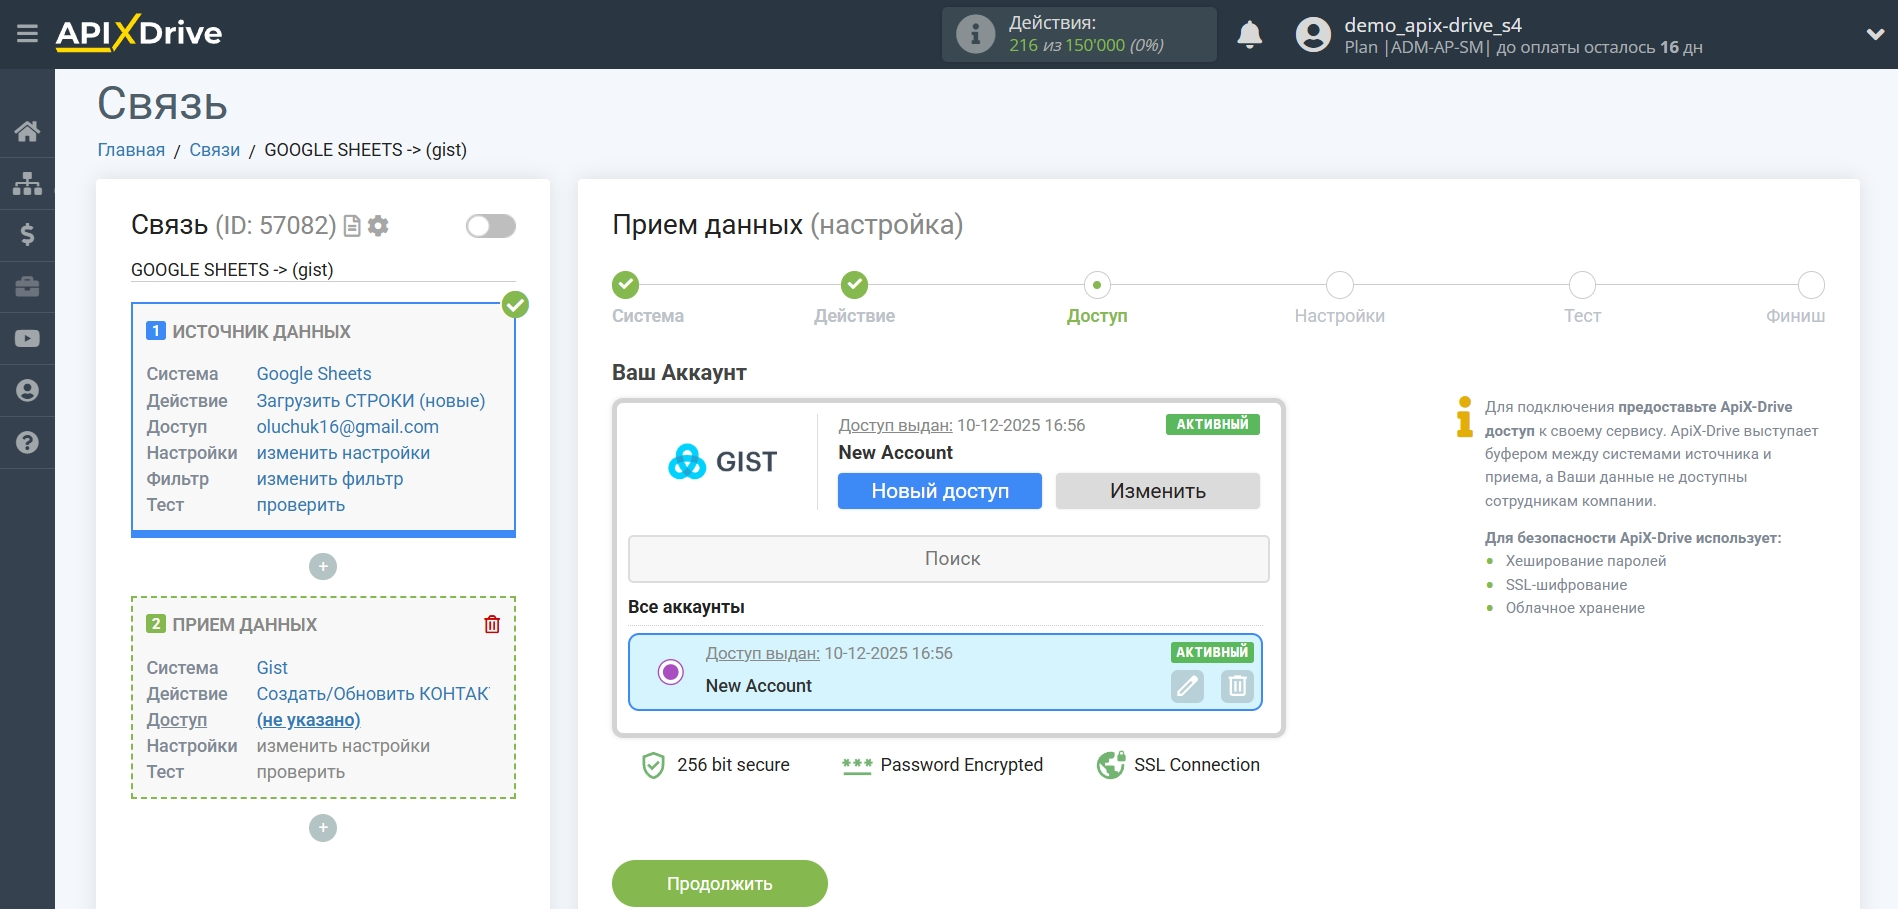Open connection settings gear icon
The image size is (1898, 909).
(378, 226)
